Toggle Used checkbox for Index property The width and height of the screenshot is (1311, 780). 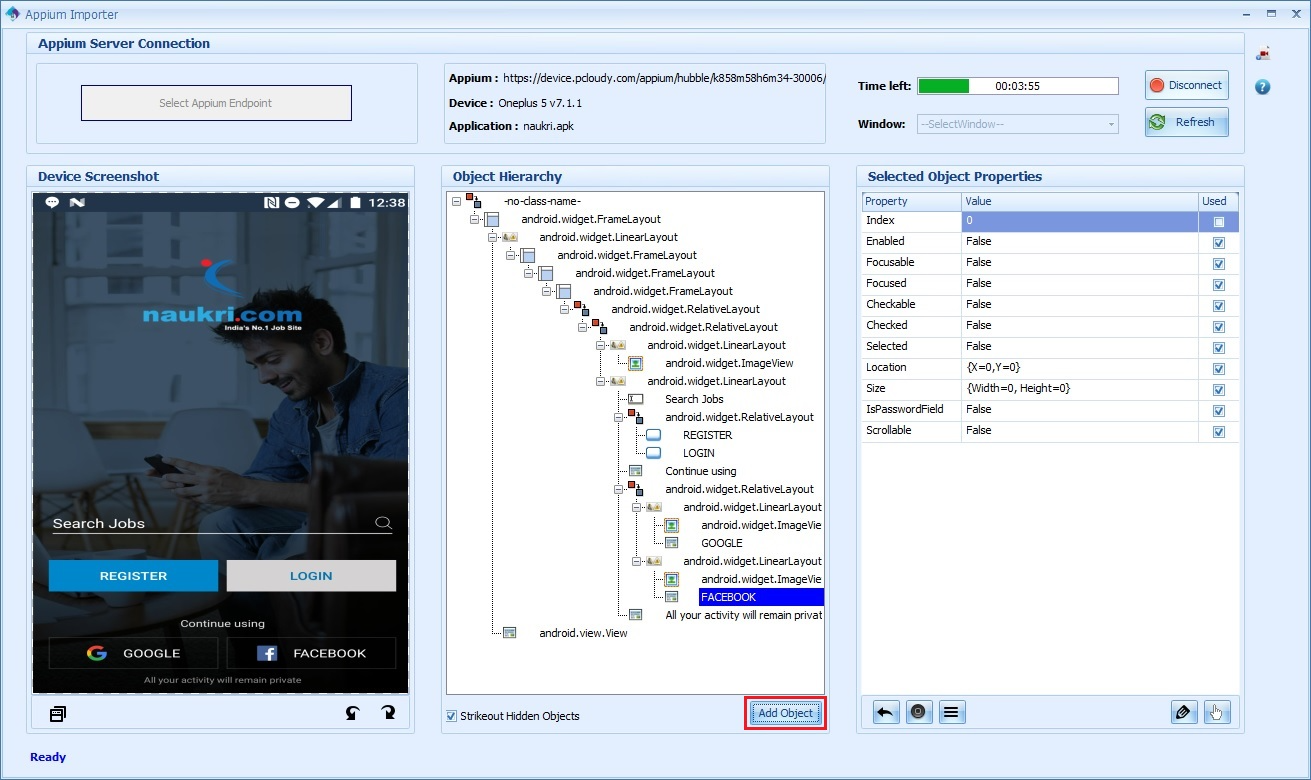coord(1218,221)
